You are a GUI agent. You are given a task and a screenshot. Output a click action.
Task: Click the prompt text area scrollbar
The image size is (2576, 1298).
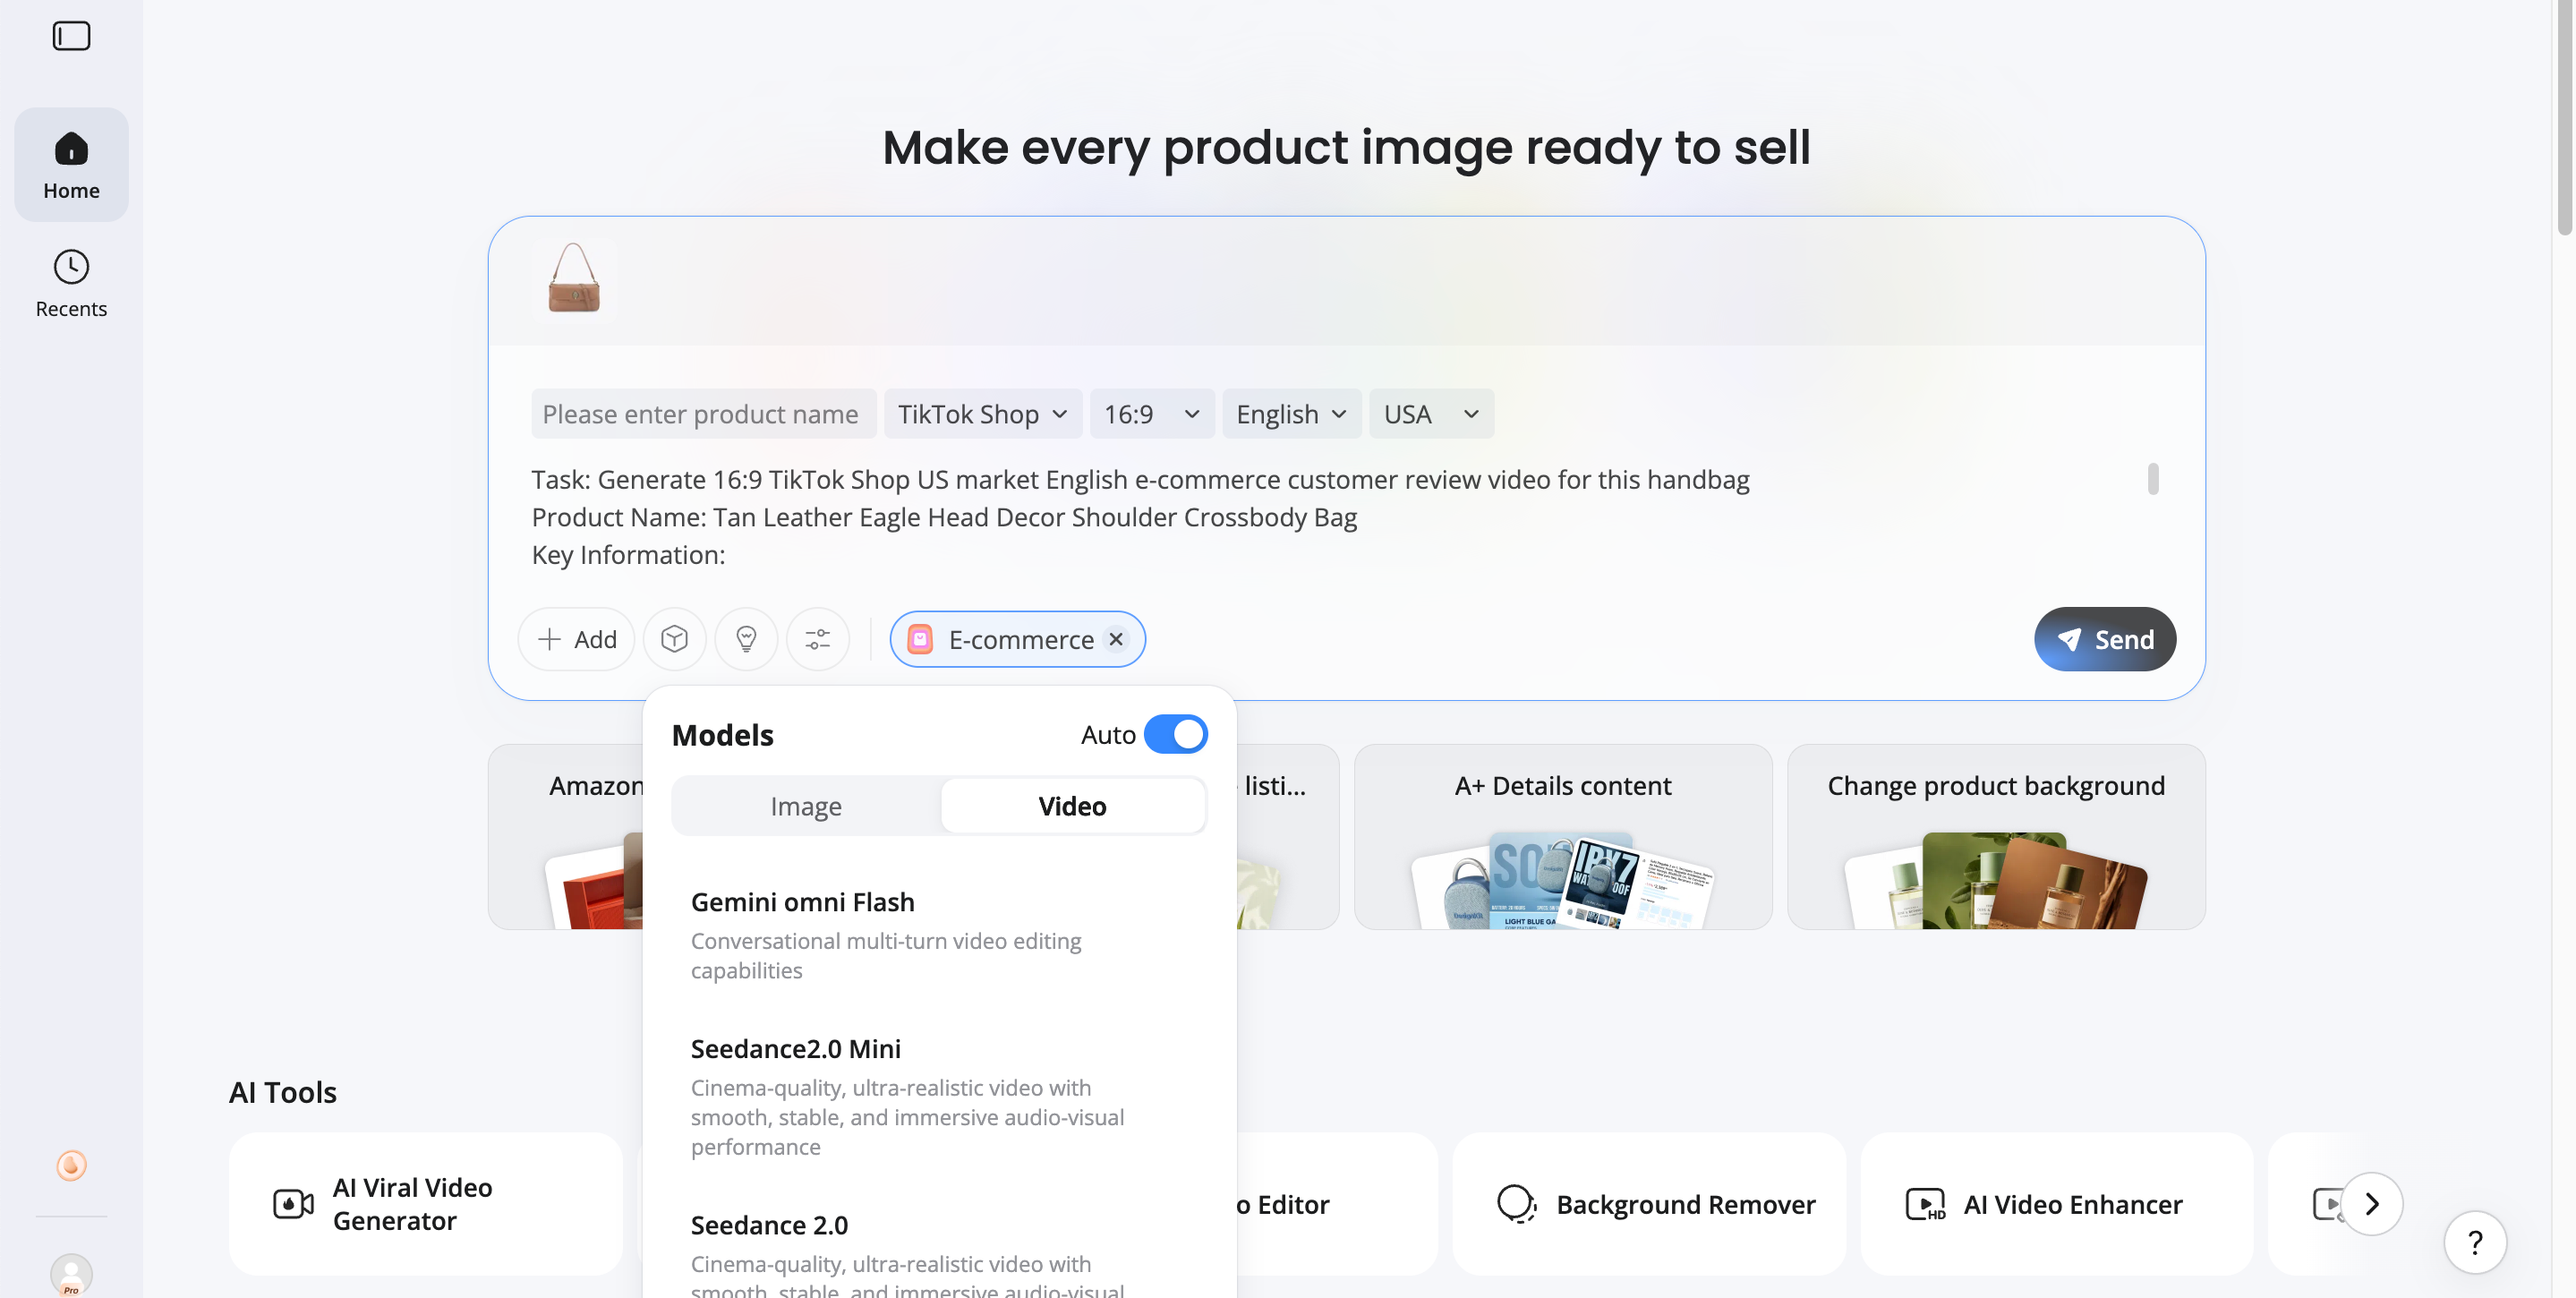pyautogui.click(x=2153, y=479)
